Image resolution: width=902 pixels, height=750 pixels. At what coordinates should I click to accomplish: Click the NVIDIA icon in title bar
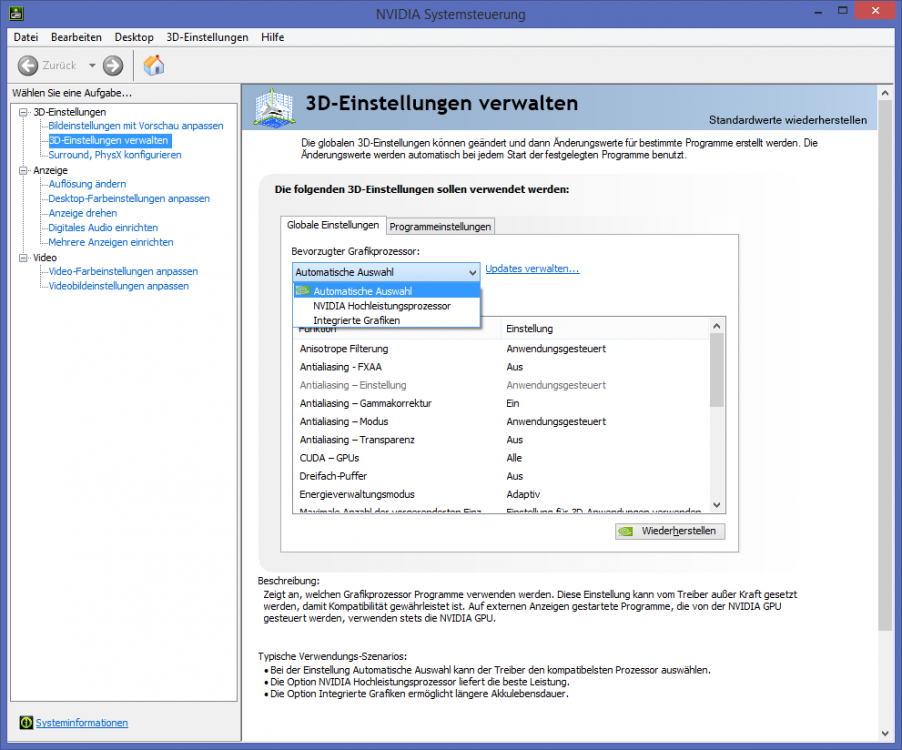pyautogui.click(x=13, y=14)
